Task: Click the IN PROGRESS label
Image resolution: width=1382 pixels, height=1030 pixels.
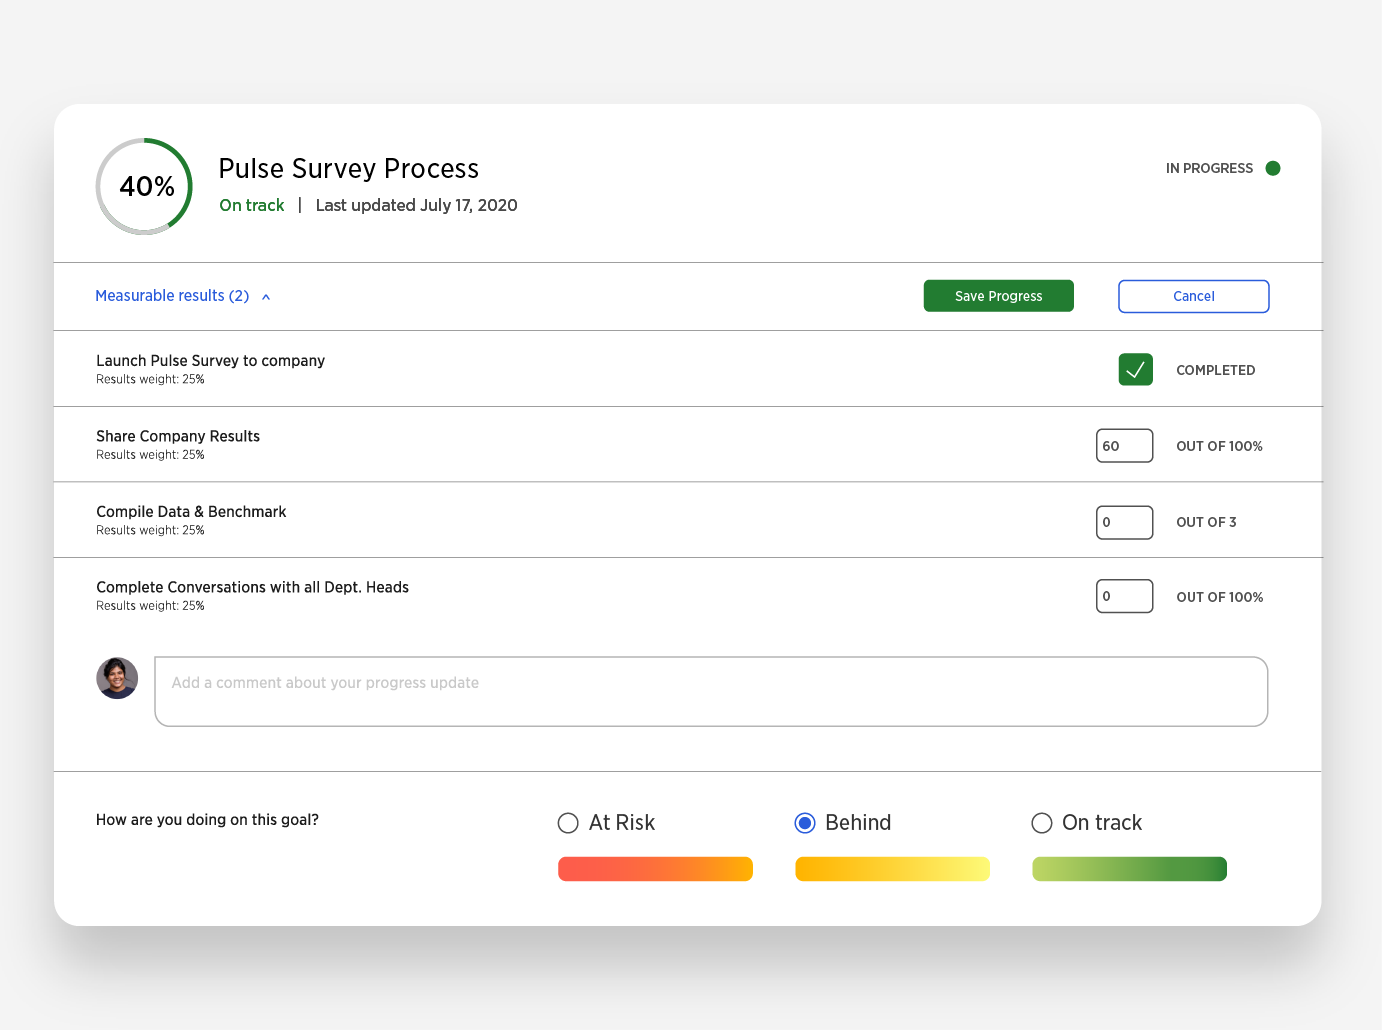Action: click(1209, 168)
